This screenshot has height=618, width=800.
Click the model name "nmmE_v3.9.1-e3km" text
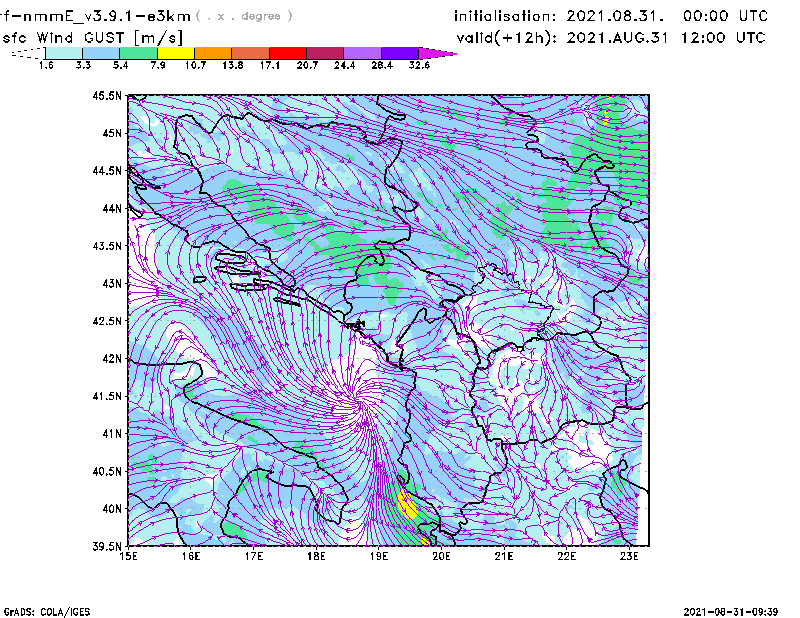(x=107, y=16)
